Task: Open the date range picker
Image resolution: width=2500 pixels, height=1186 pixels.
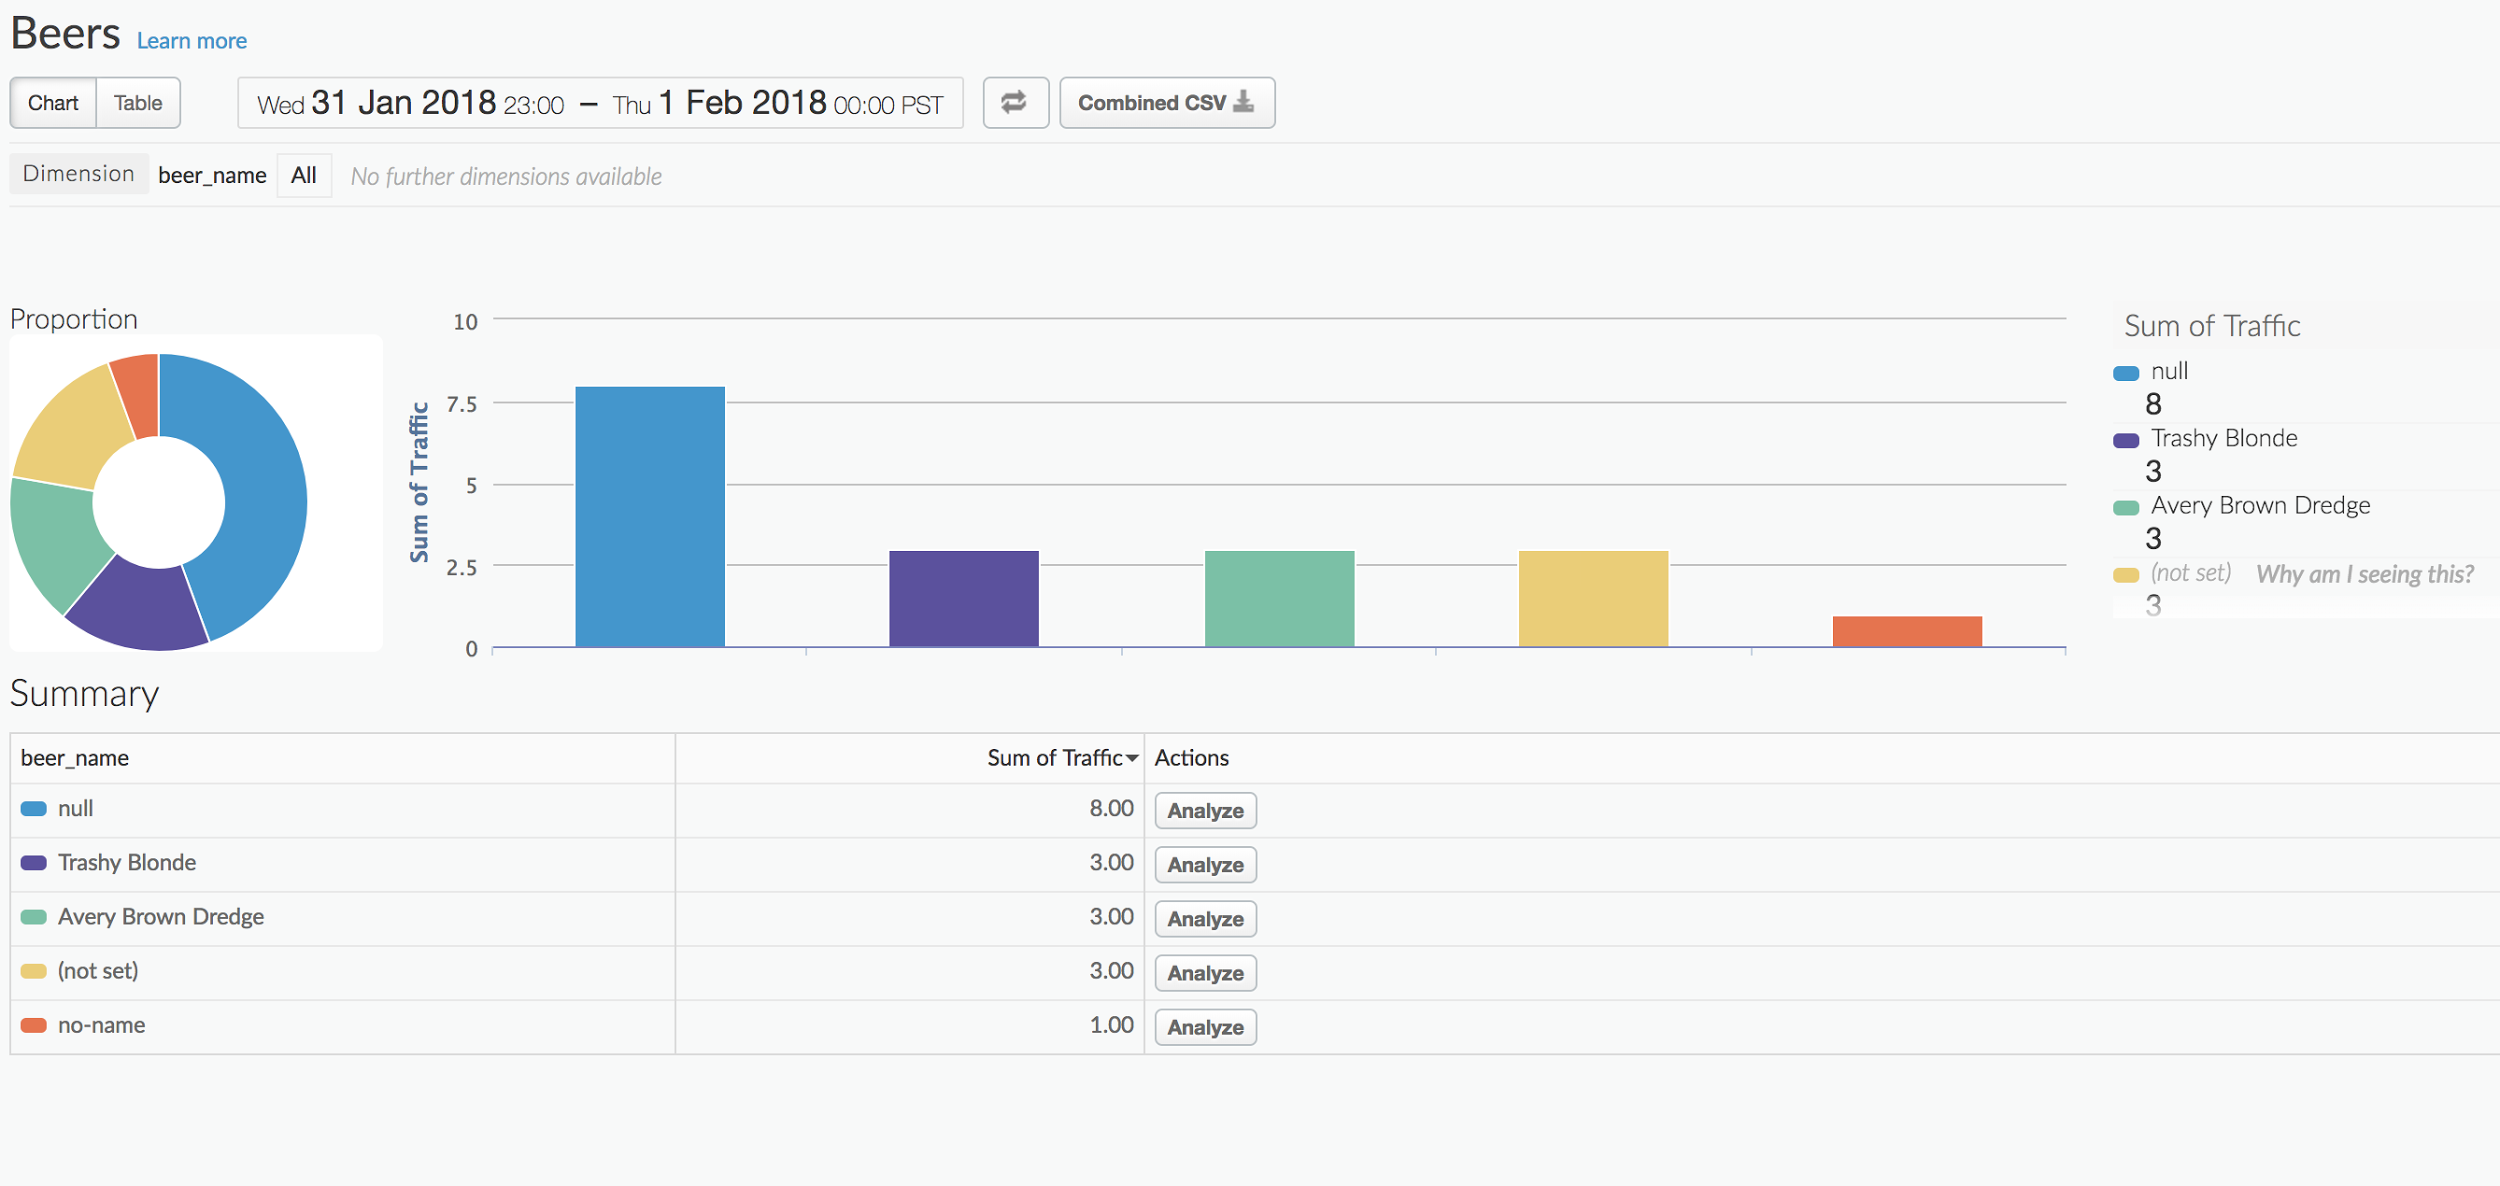Action: tap(600, 103)
